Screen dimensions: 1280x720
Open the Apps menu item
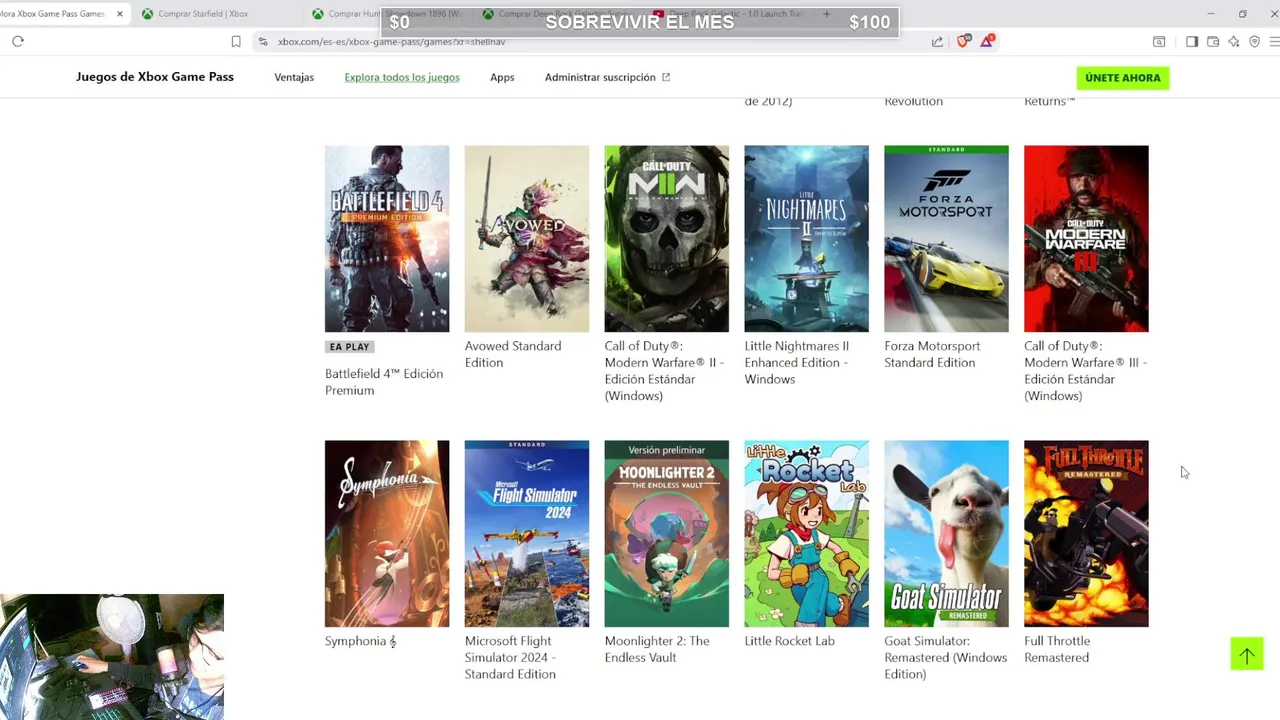(x=502, y=77)
